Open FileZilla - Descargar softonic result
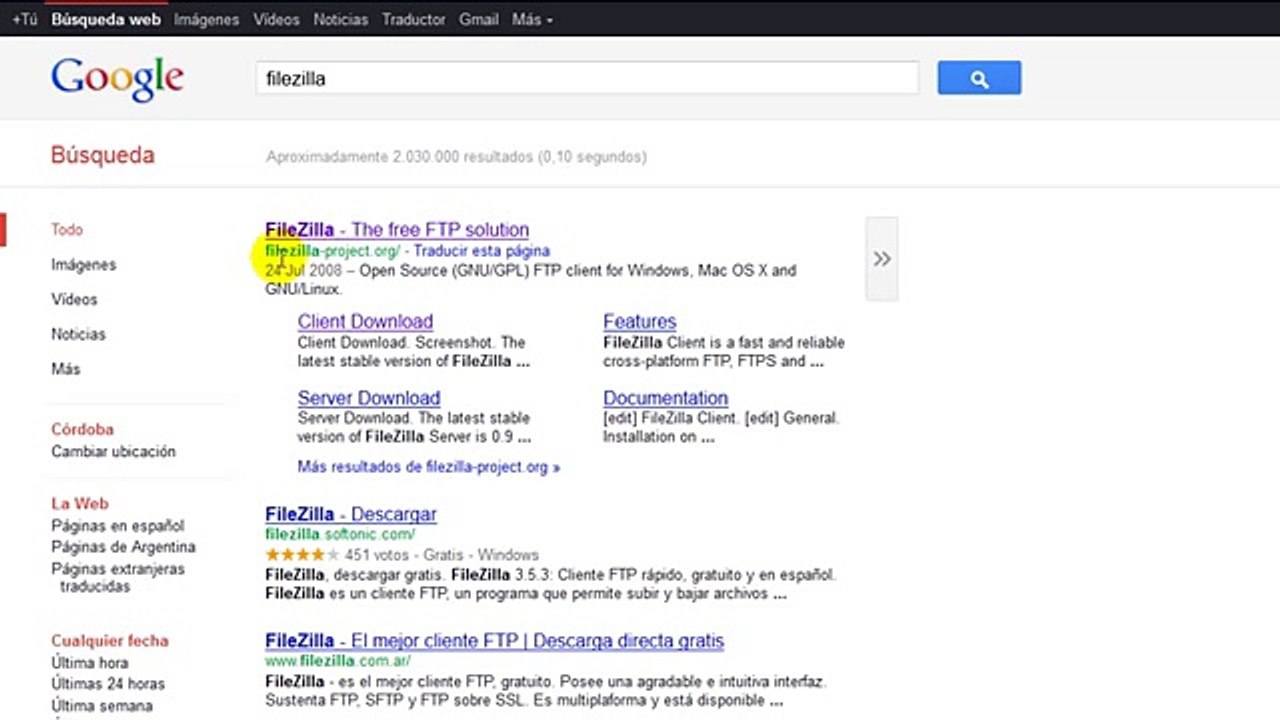 [351, 514]
